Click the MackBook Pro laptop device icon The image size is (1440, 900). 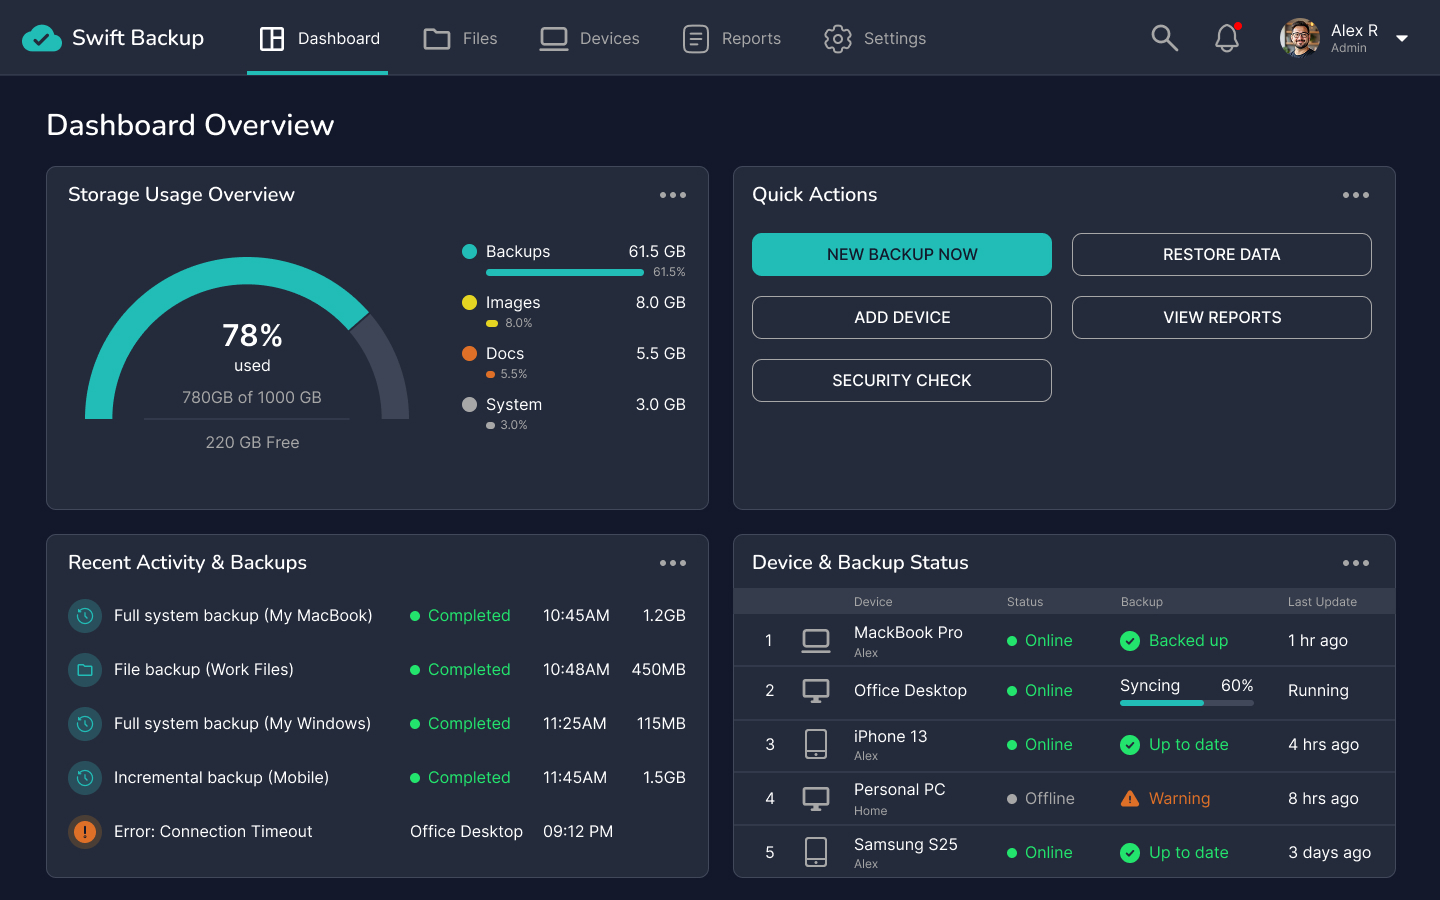[x=816, y=641]
